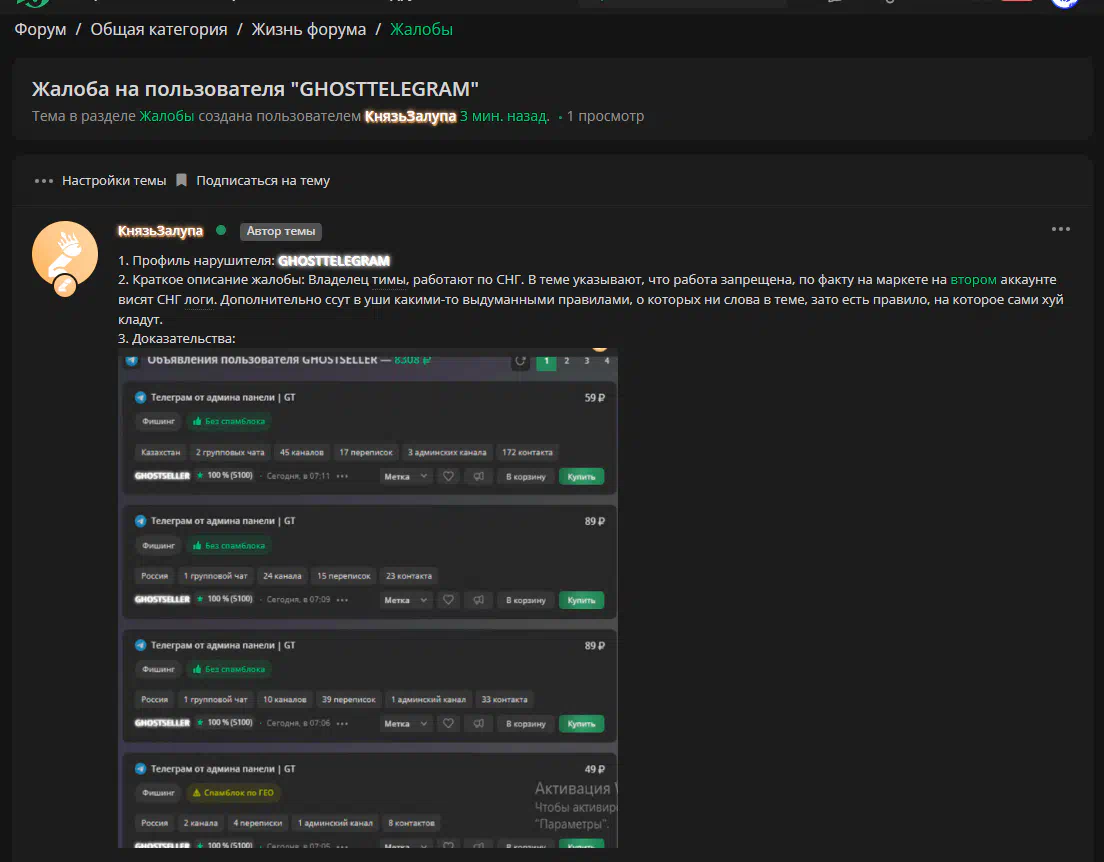Click Telegram icon of the 49 ₽ listing
The width and height of the screenshot is (1104, 862).
coord(140,769)
